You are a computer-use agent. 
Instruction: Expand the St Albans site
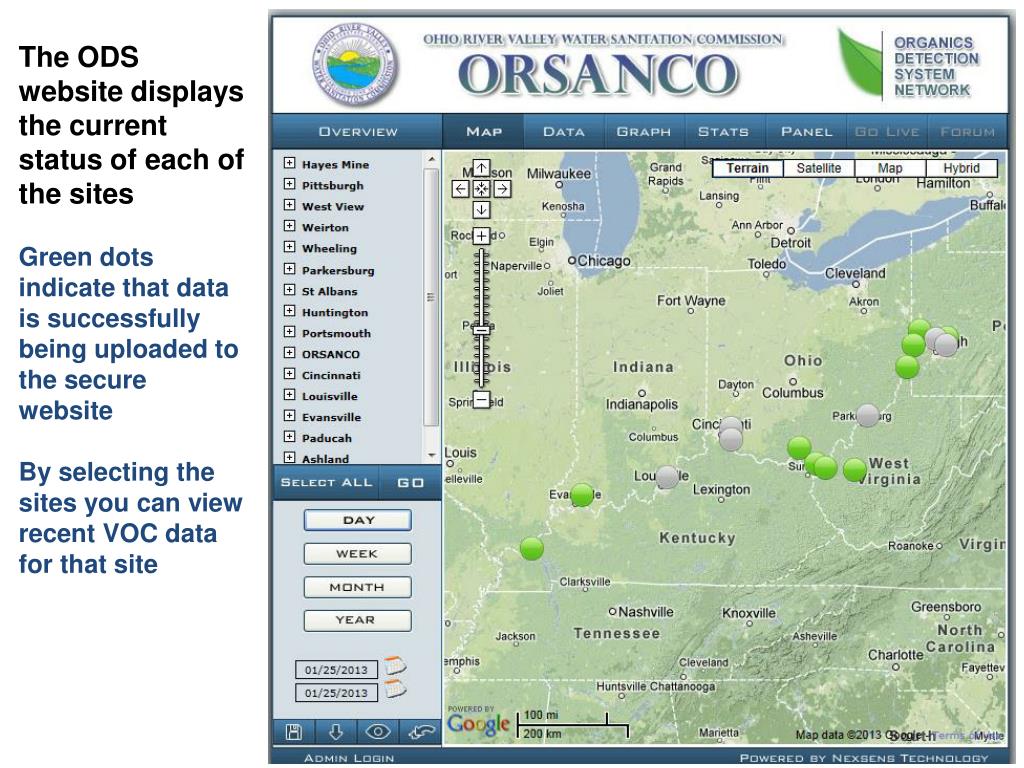(x=289, y=289)
